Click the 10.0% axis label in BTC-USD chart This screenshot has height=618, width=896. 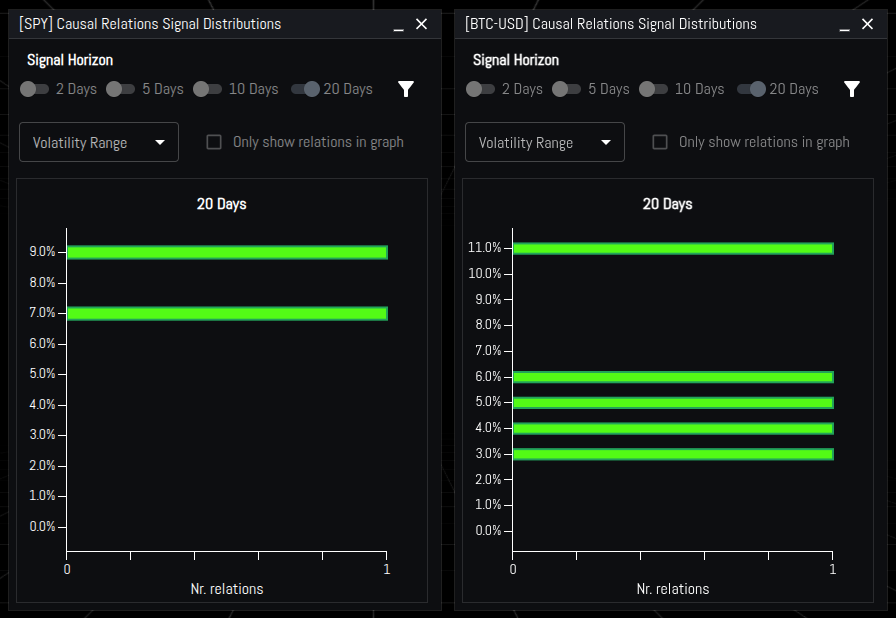(x=485, y=274)
